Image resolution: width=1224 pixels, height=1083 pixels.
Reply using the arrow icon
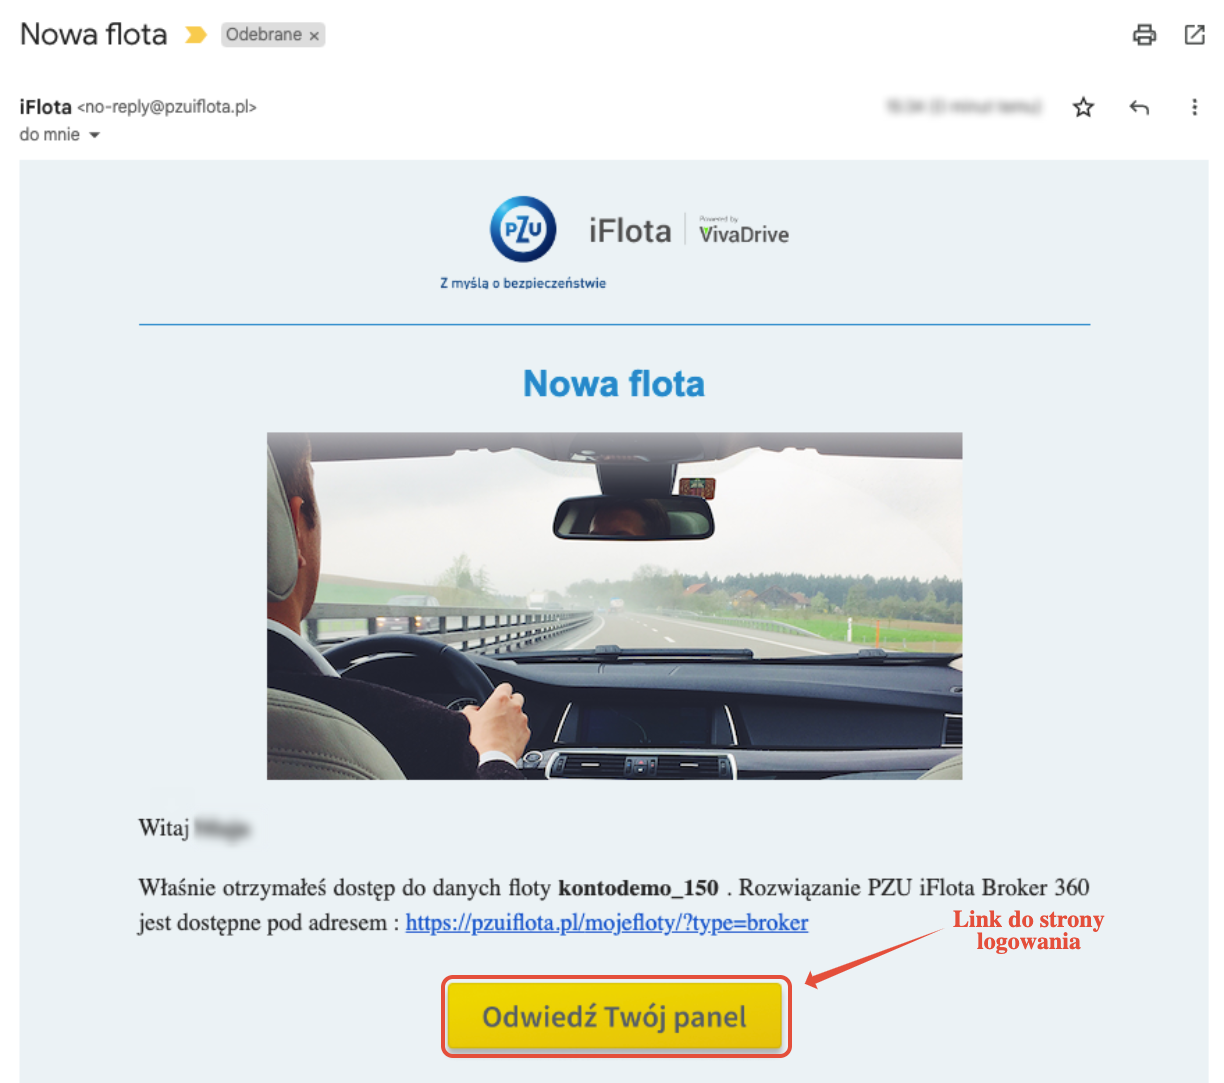[x=1139, y=107]
